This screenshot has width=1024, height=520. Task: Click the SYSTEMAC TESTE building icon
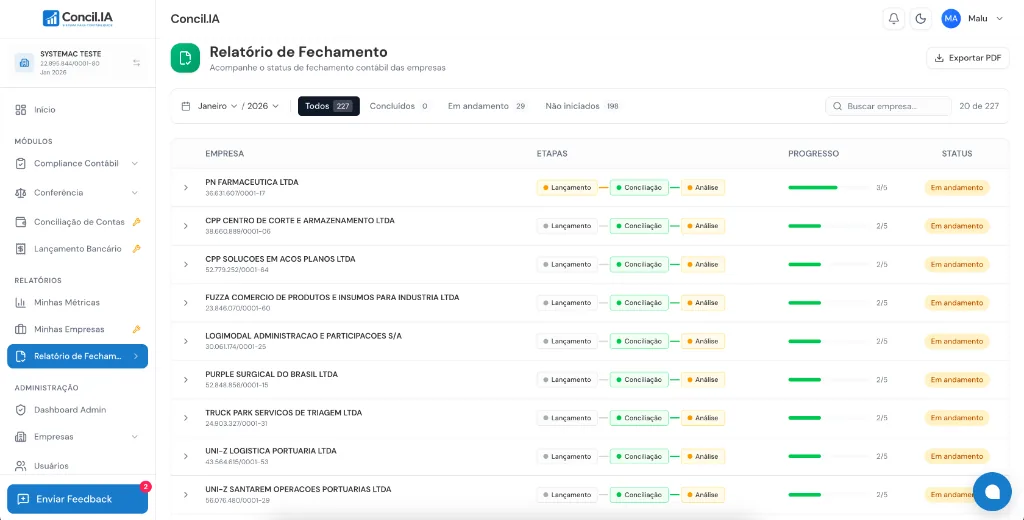24,63
